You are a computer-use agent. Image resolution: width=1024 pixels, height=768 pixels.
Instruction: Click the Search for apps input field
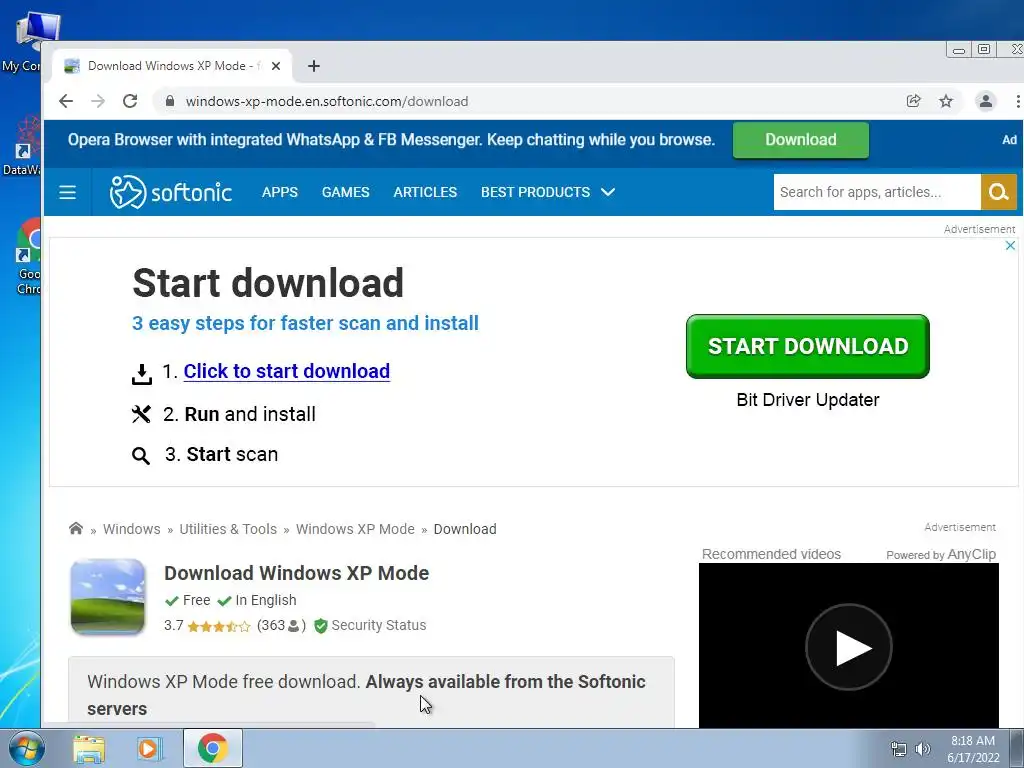click(x=877, y=192)
